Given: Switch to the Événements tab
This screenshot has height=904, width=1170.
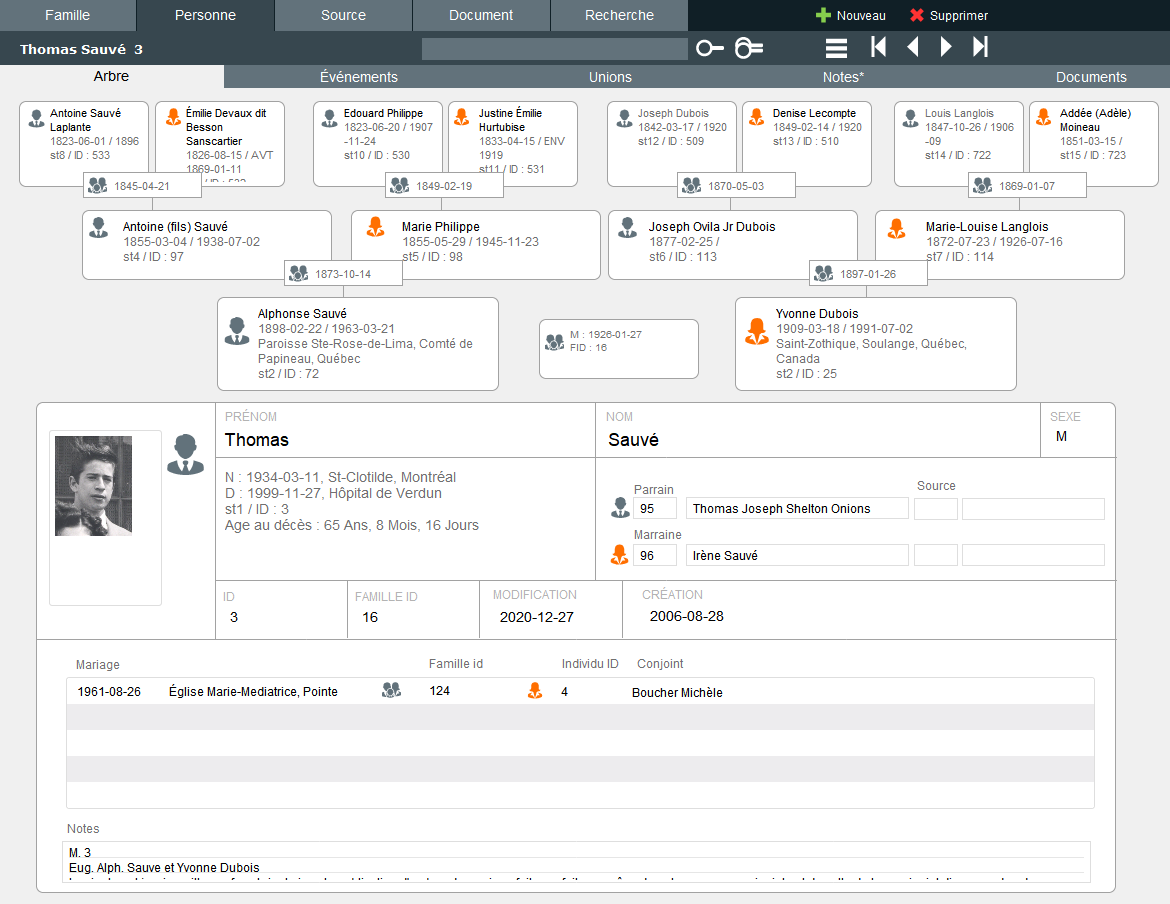Looking at the screenshot, I should pyautogui.click(x=359, y=77).
